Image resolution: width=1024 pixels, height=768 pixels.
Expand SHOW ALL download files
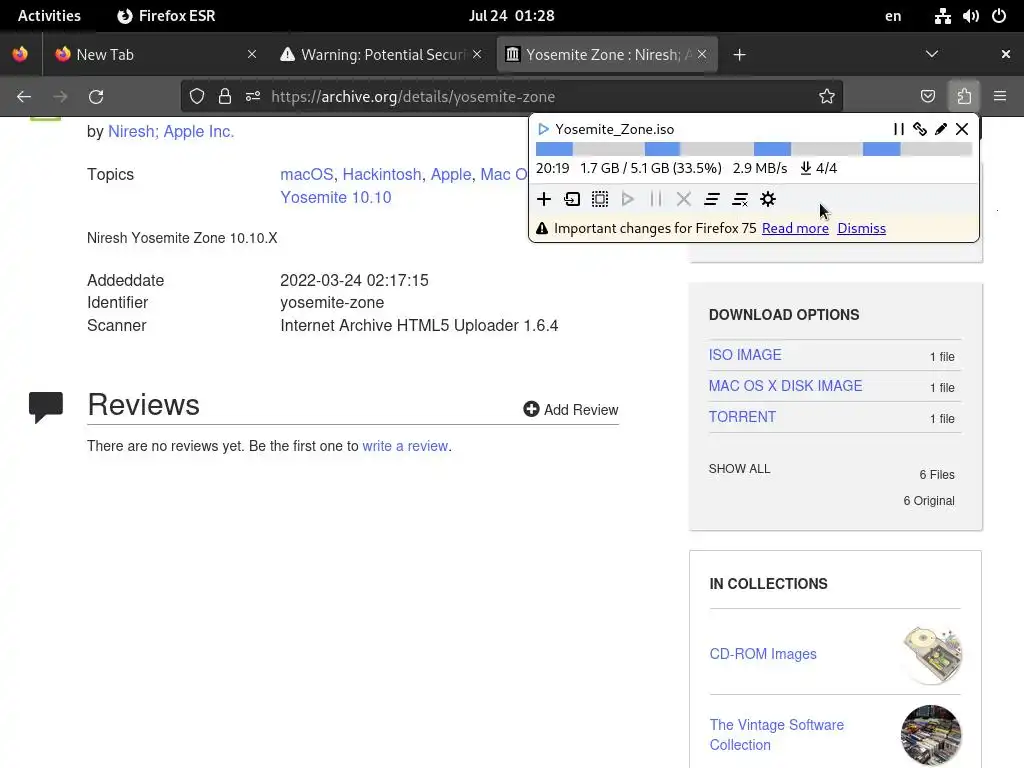(739, 469)
